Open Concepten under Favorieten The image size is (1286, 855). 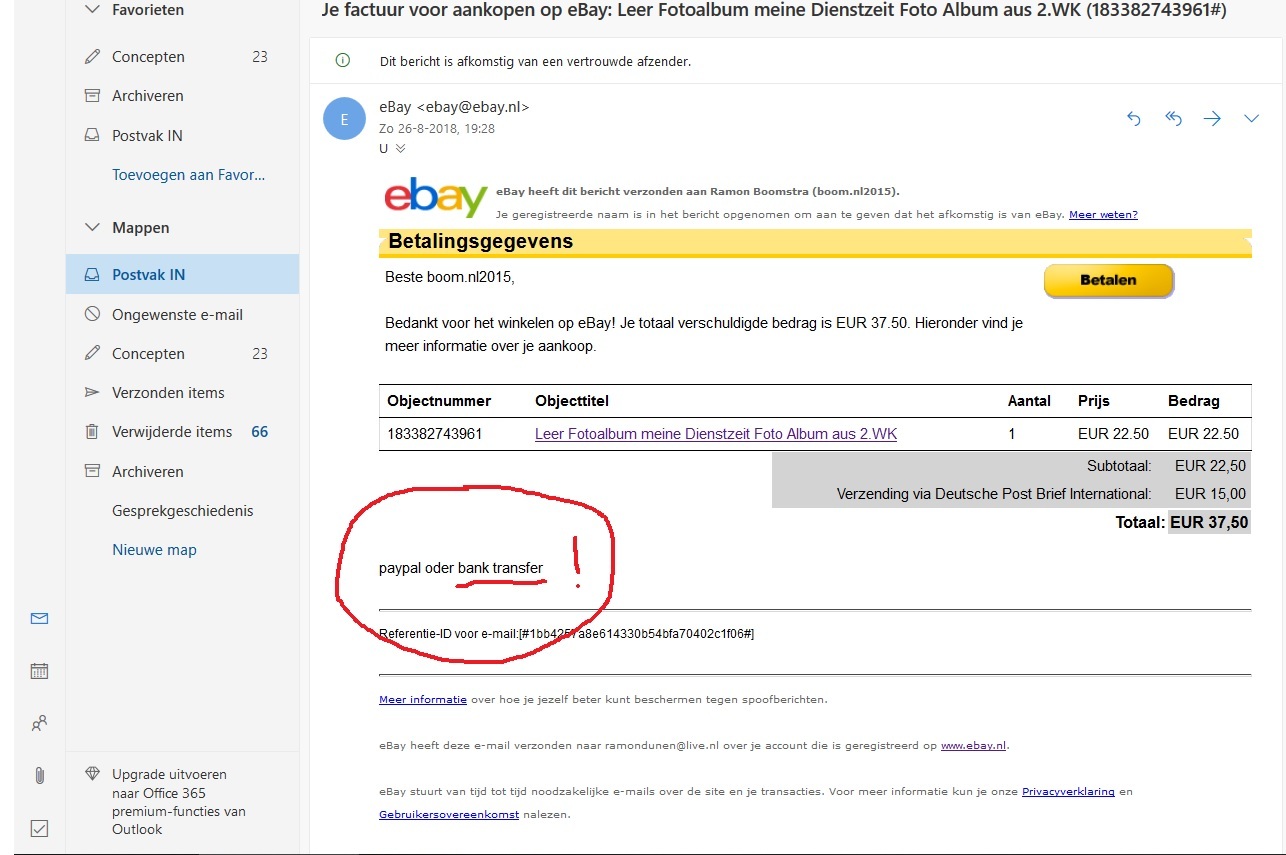tap(148, 57)
